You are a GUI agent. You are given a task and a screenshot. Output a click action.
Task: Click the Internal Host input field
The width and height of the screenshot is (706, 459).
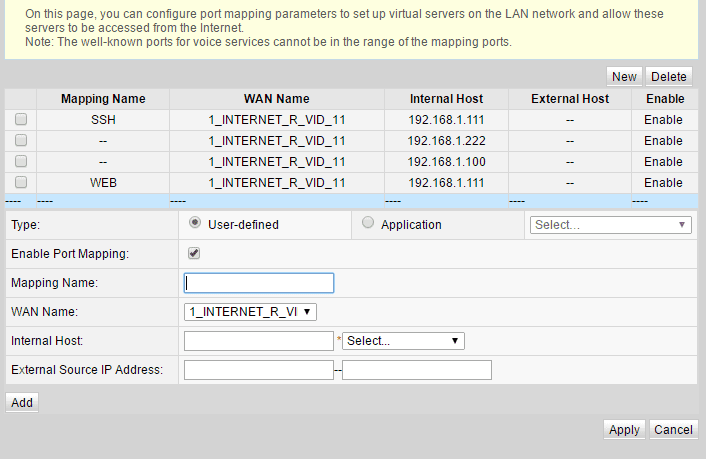259,341
